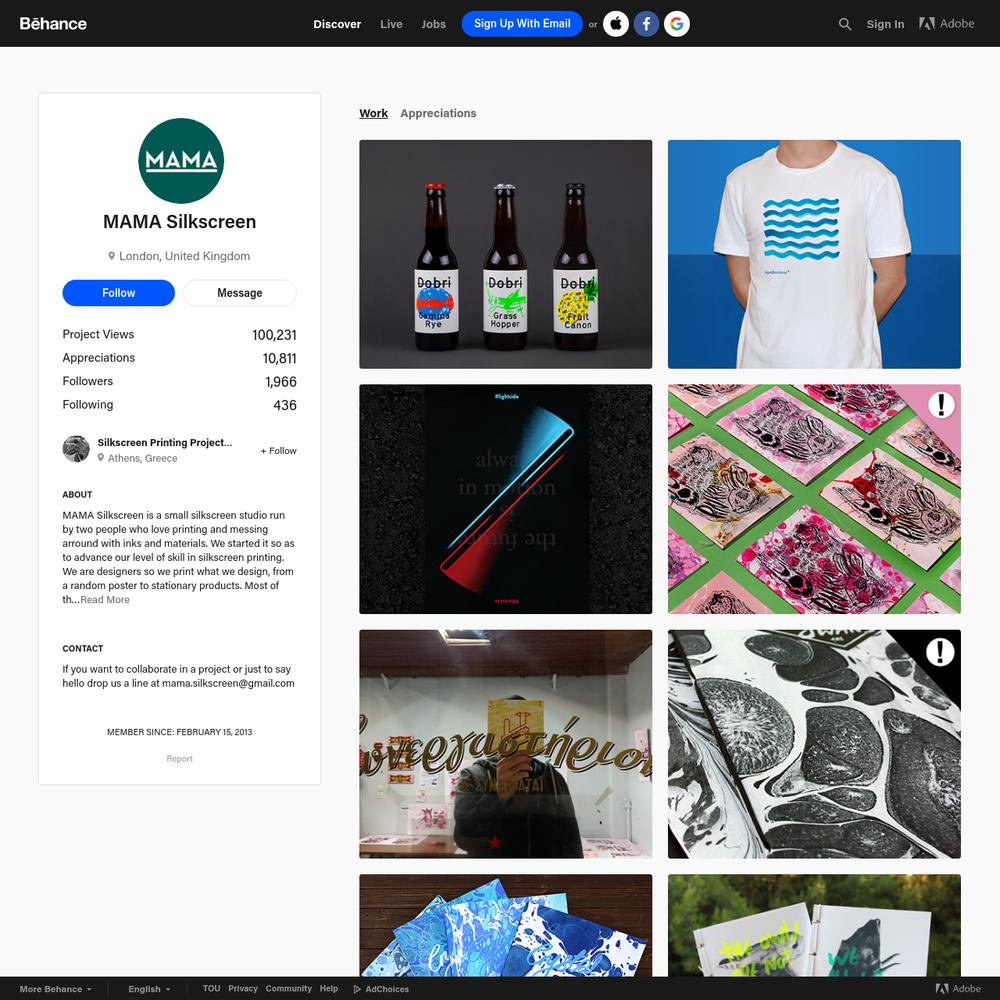This screenshot has width=1000, height=1000.
Task: Click the AdChoices triangle icon
Action: coord(357,989)
